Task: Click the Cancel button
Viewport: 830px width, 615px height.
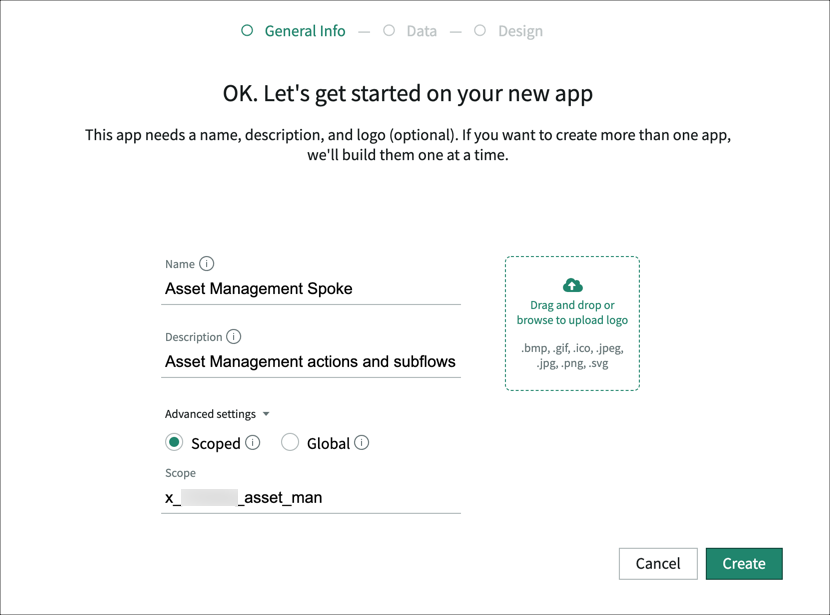Action: click(658, 563)
